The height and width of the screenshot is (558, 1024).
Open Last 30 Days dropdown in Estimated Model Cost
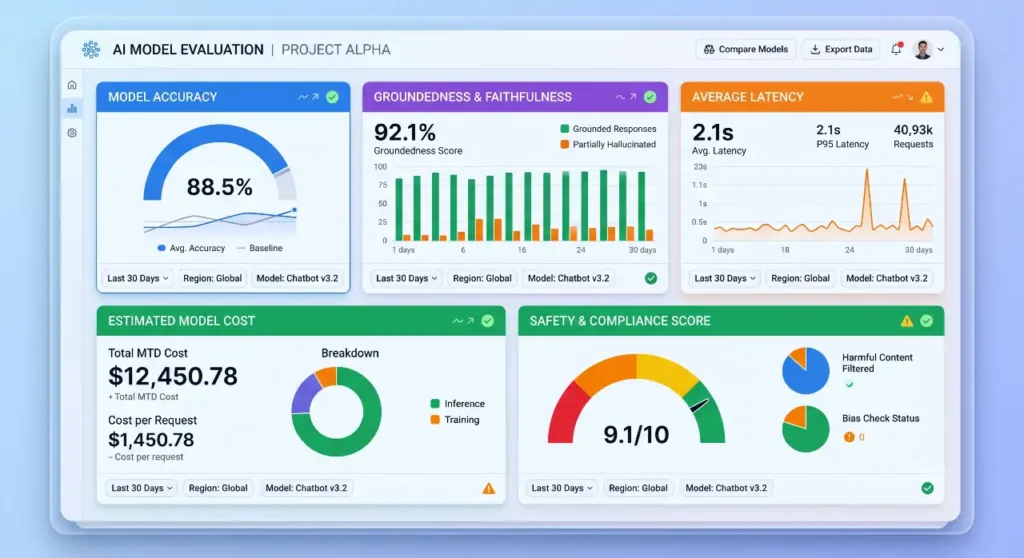click(142, 488)
